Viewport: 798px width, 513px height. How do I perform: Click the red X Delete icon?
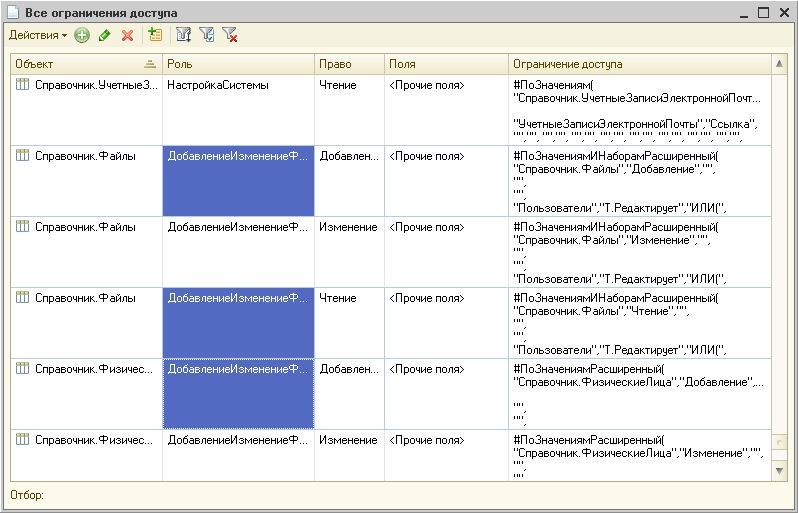127,35
